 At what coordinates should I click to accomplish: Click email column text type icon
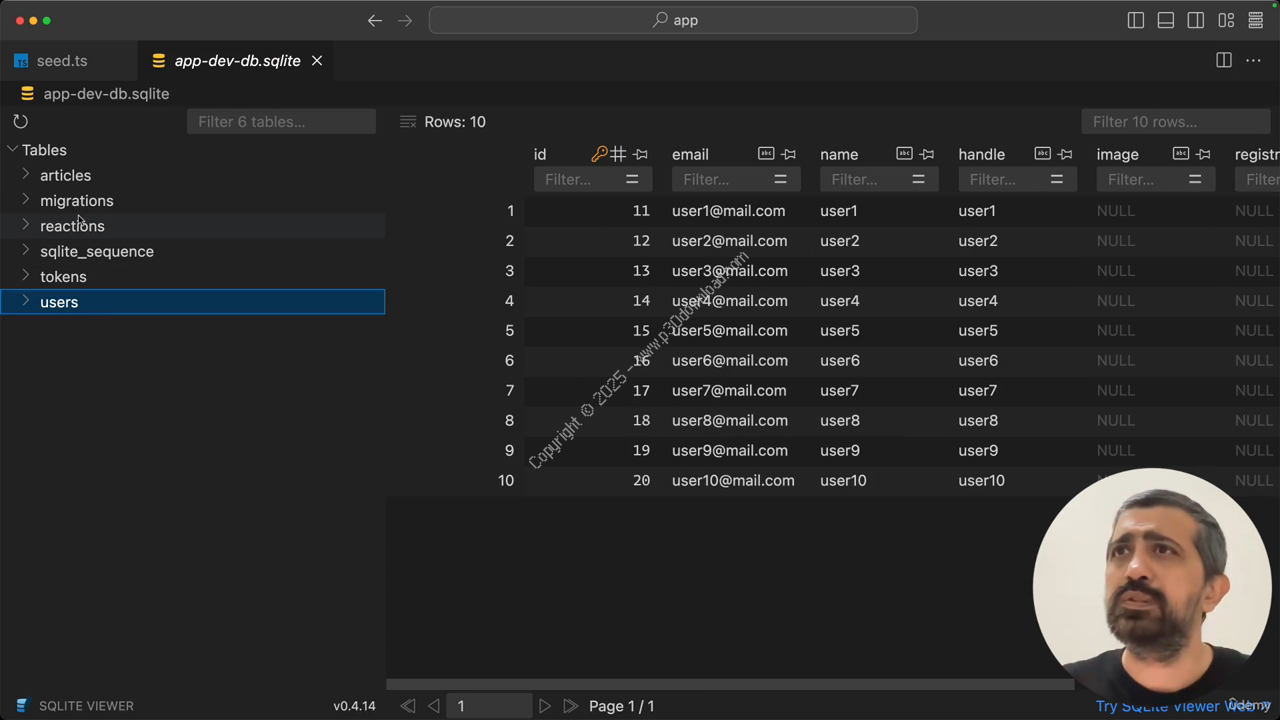pos(766,154)
